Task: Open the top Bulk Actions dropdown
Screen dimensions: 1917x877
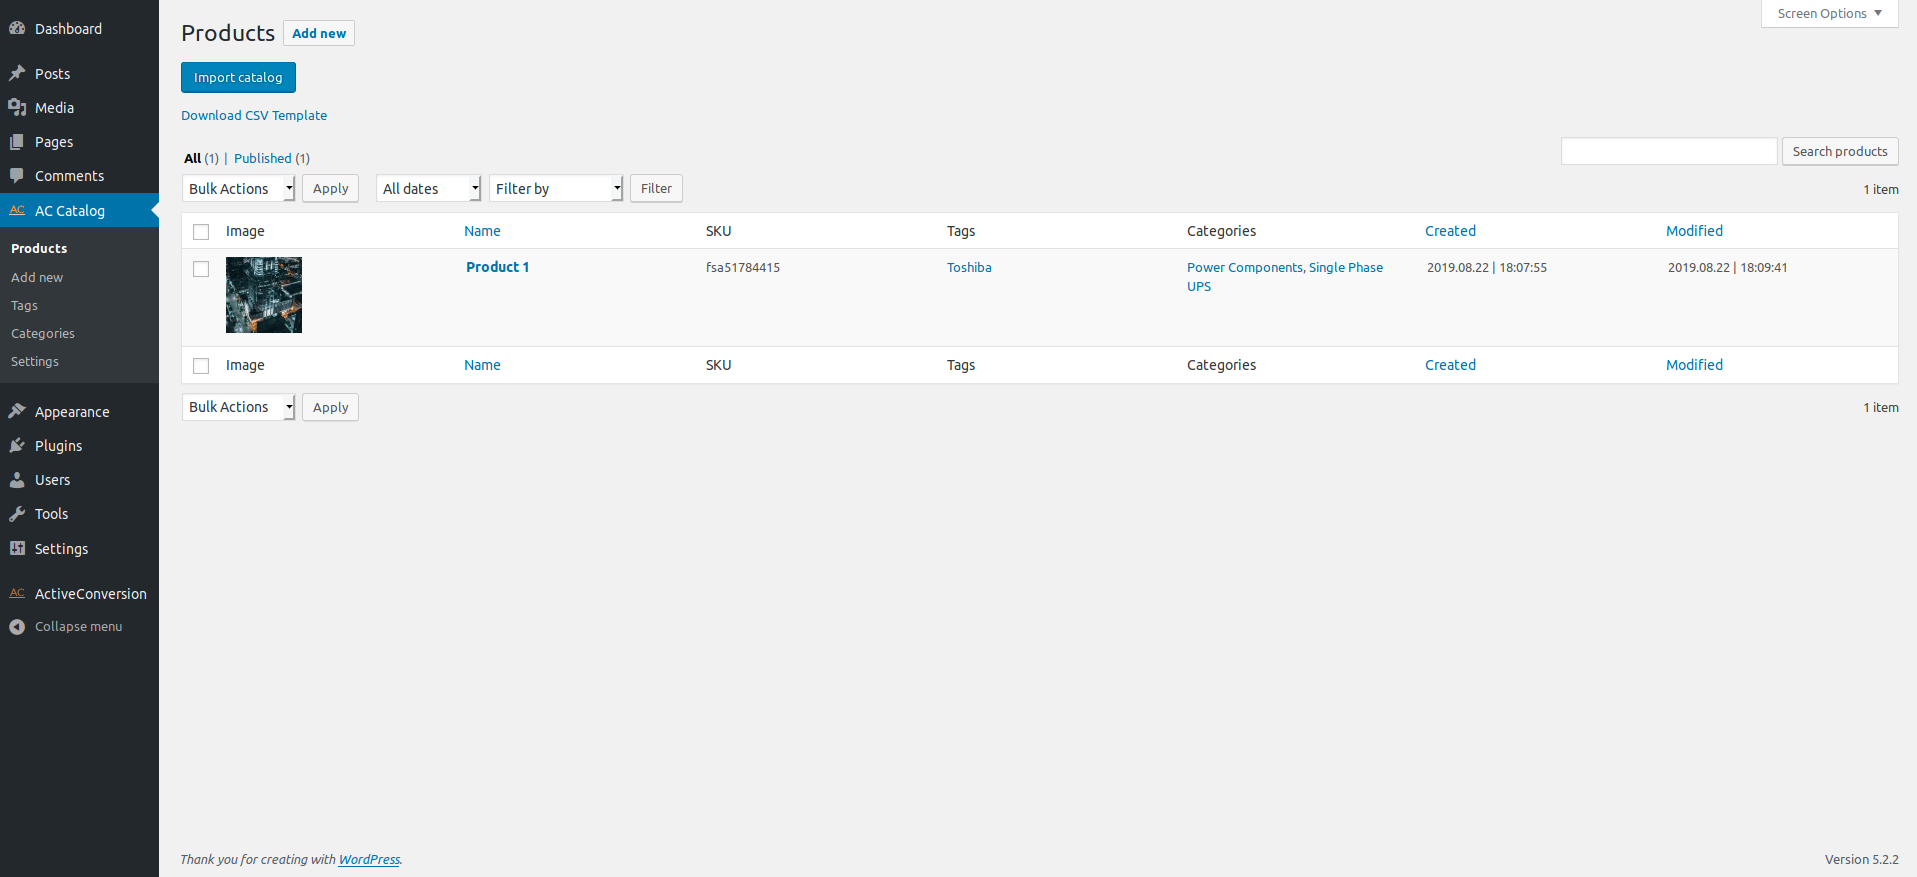Action: tap(239, 188)
